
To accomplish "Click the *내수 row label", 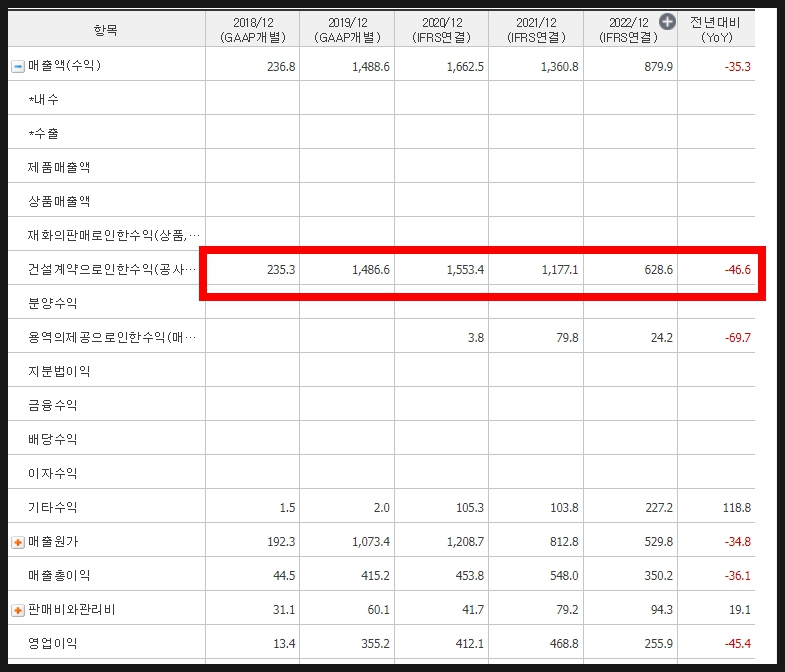I will pos(44,99).
